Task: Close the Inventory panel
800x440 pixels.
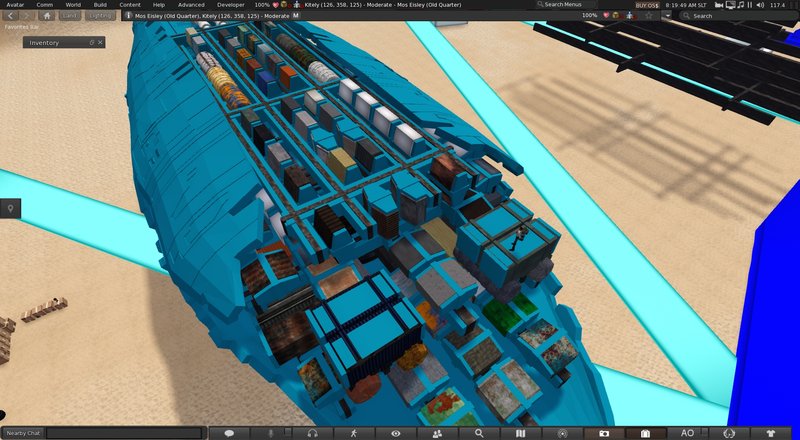Action: [100, 42]
